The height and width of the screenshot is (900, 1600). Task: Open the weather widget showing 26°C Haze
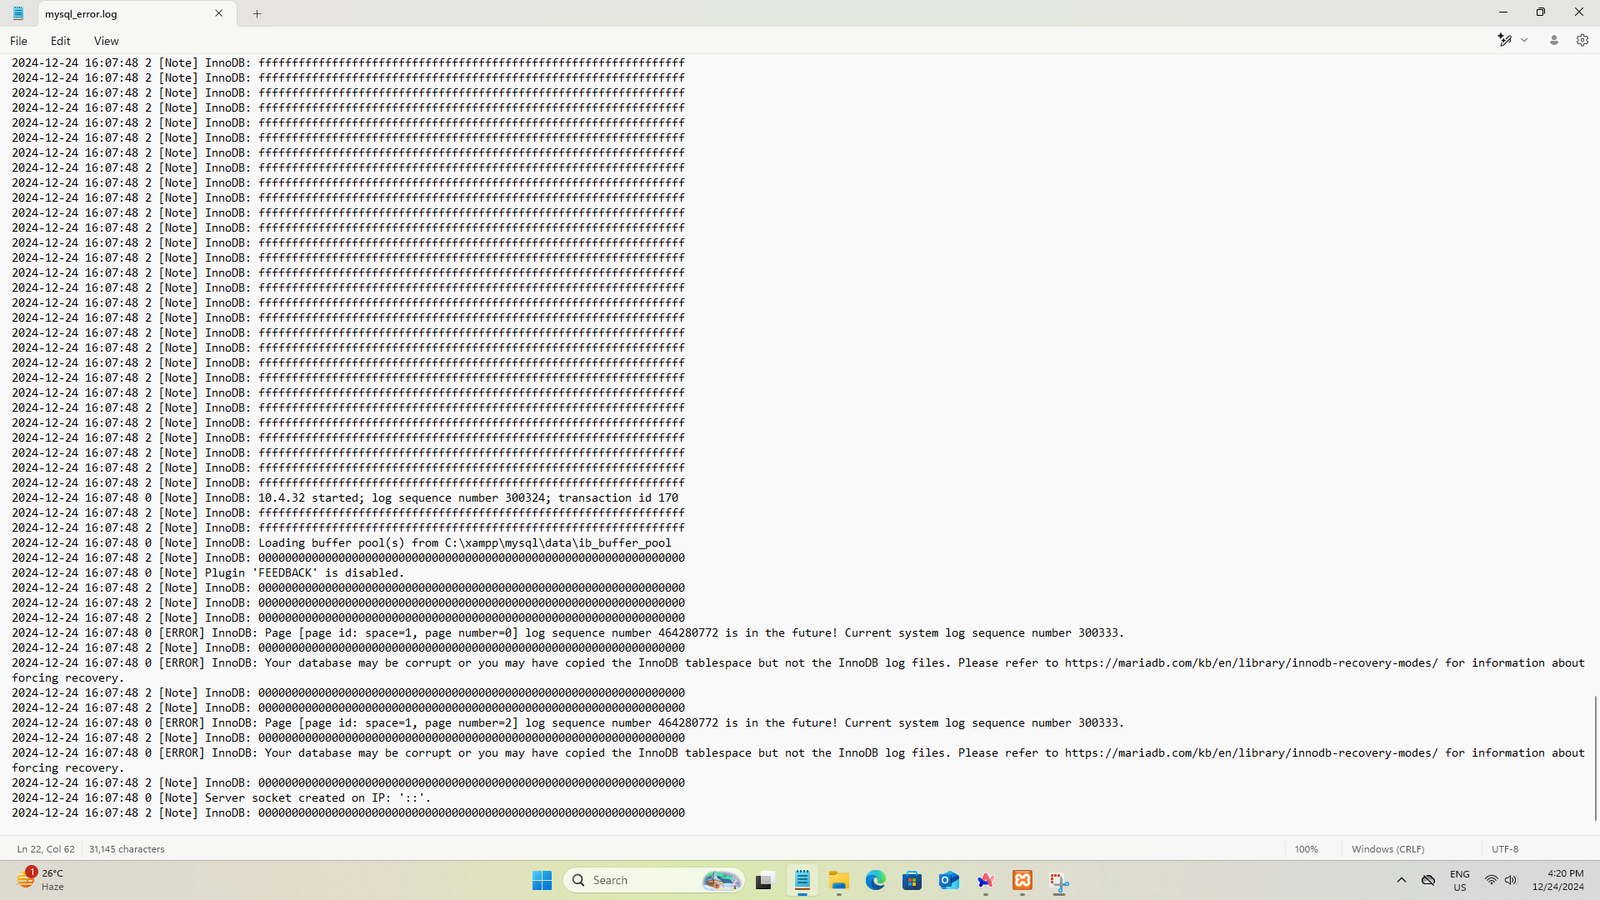point(41,880)
